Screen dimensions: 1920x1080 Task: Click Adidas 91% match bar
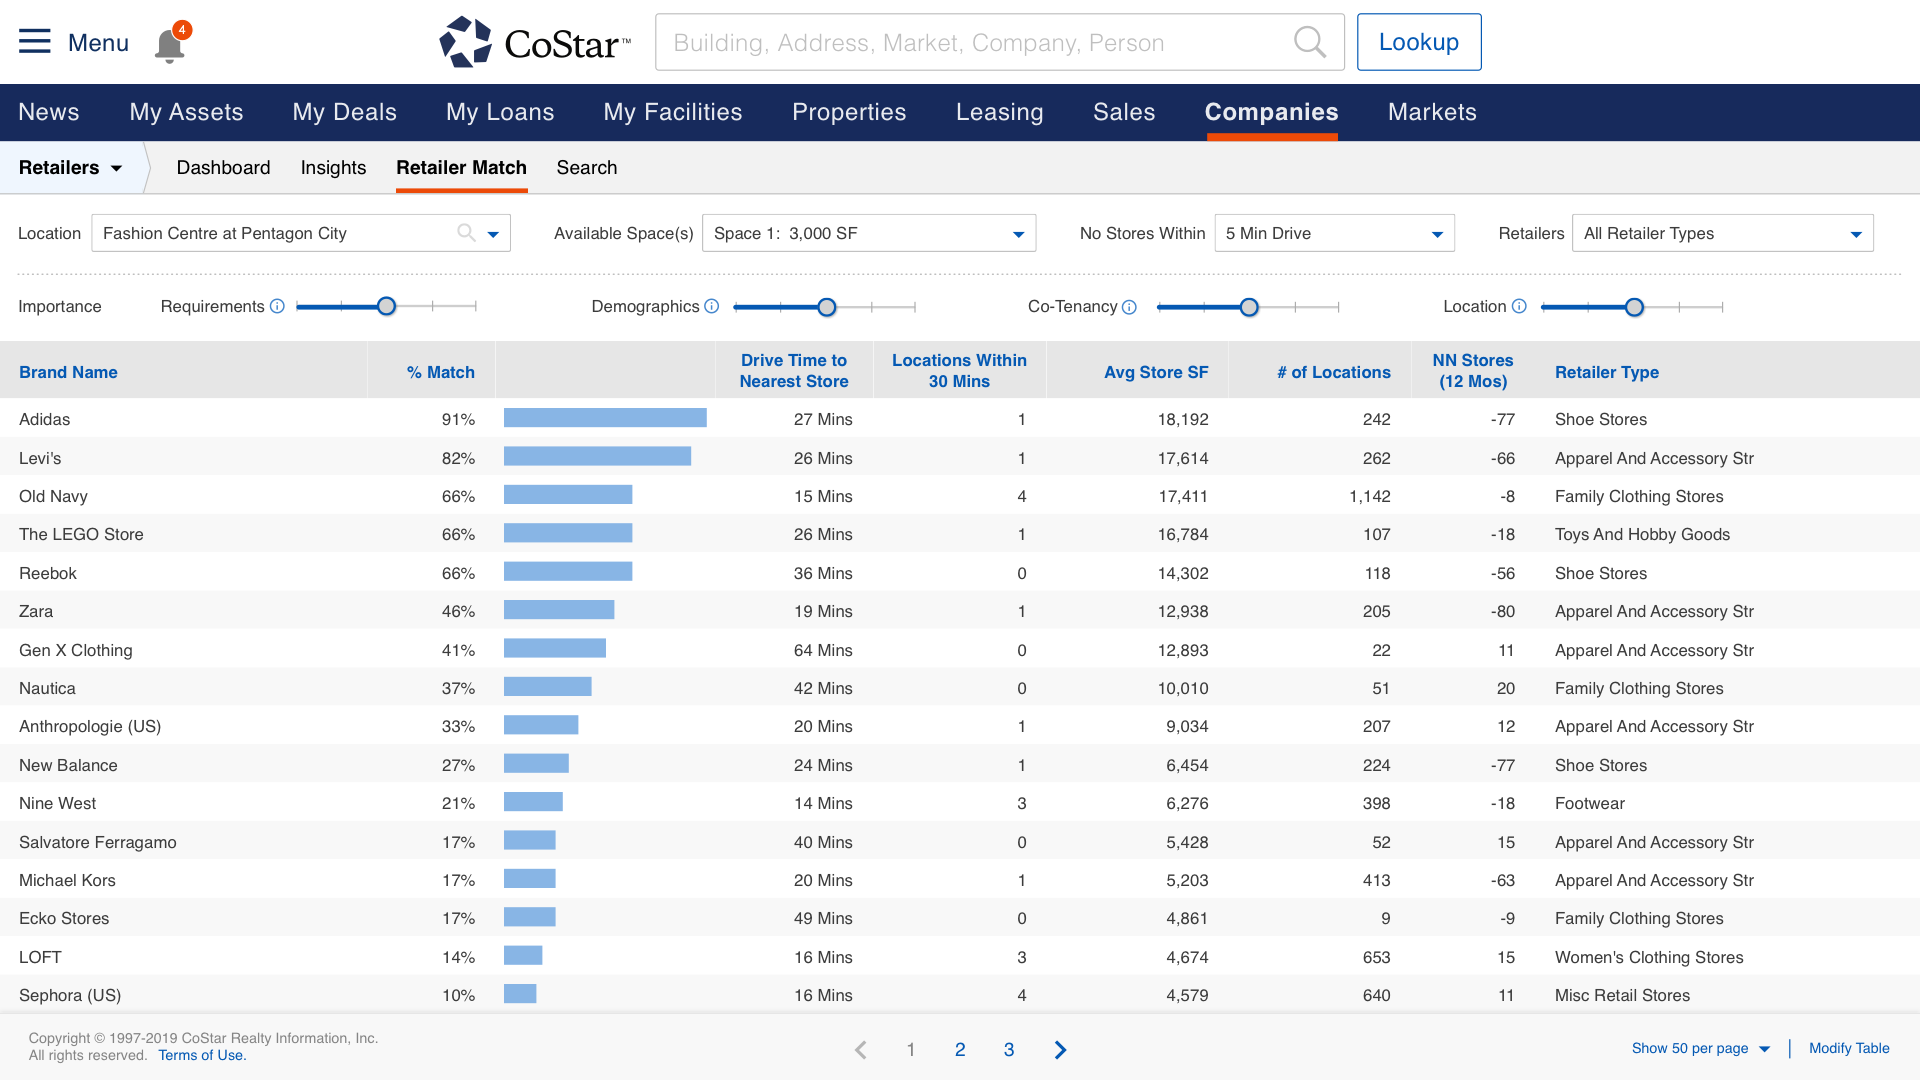pyautogui.click(x=605, y=418)
